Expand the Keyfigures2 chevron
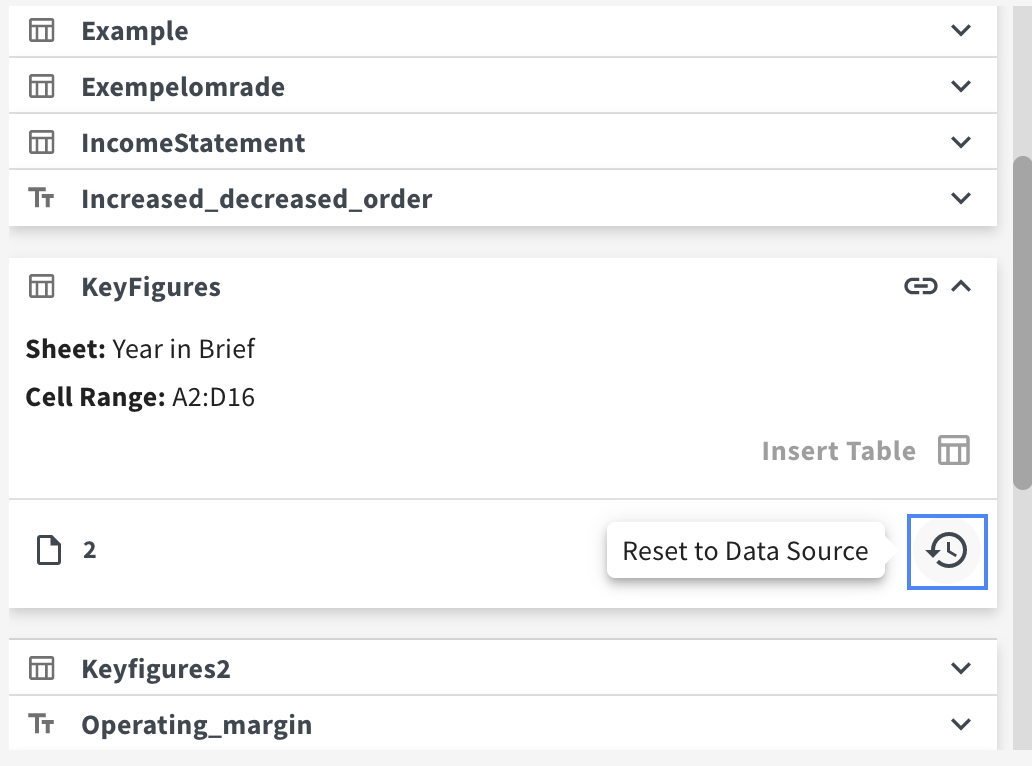Screen dimensions: 1032x766 (961, 668)
